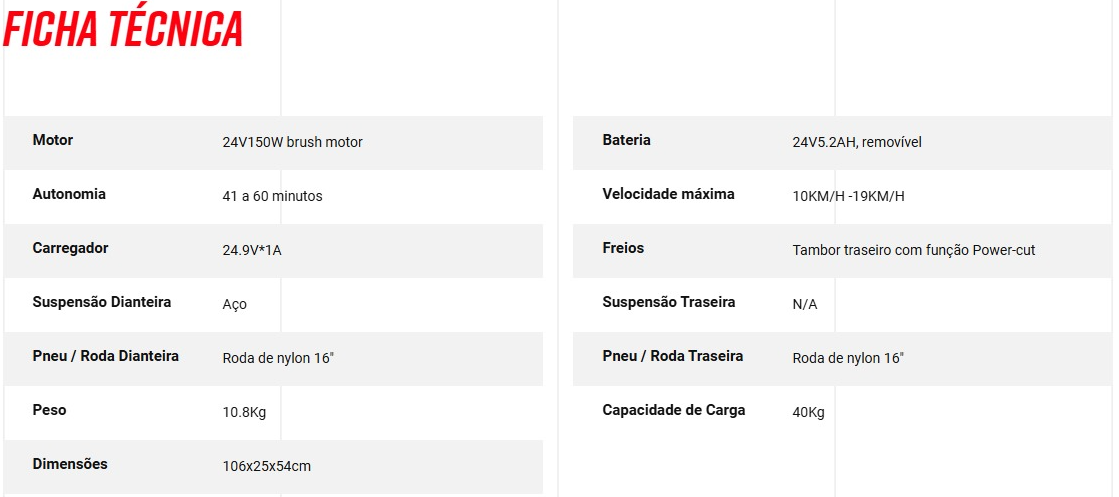Image resolution: width=1119 pixels, height=497 pixels.
Task: Click the Pneu / Roda Traseira label
Action: 673,356
